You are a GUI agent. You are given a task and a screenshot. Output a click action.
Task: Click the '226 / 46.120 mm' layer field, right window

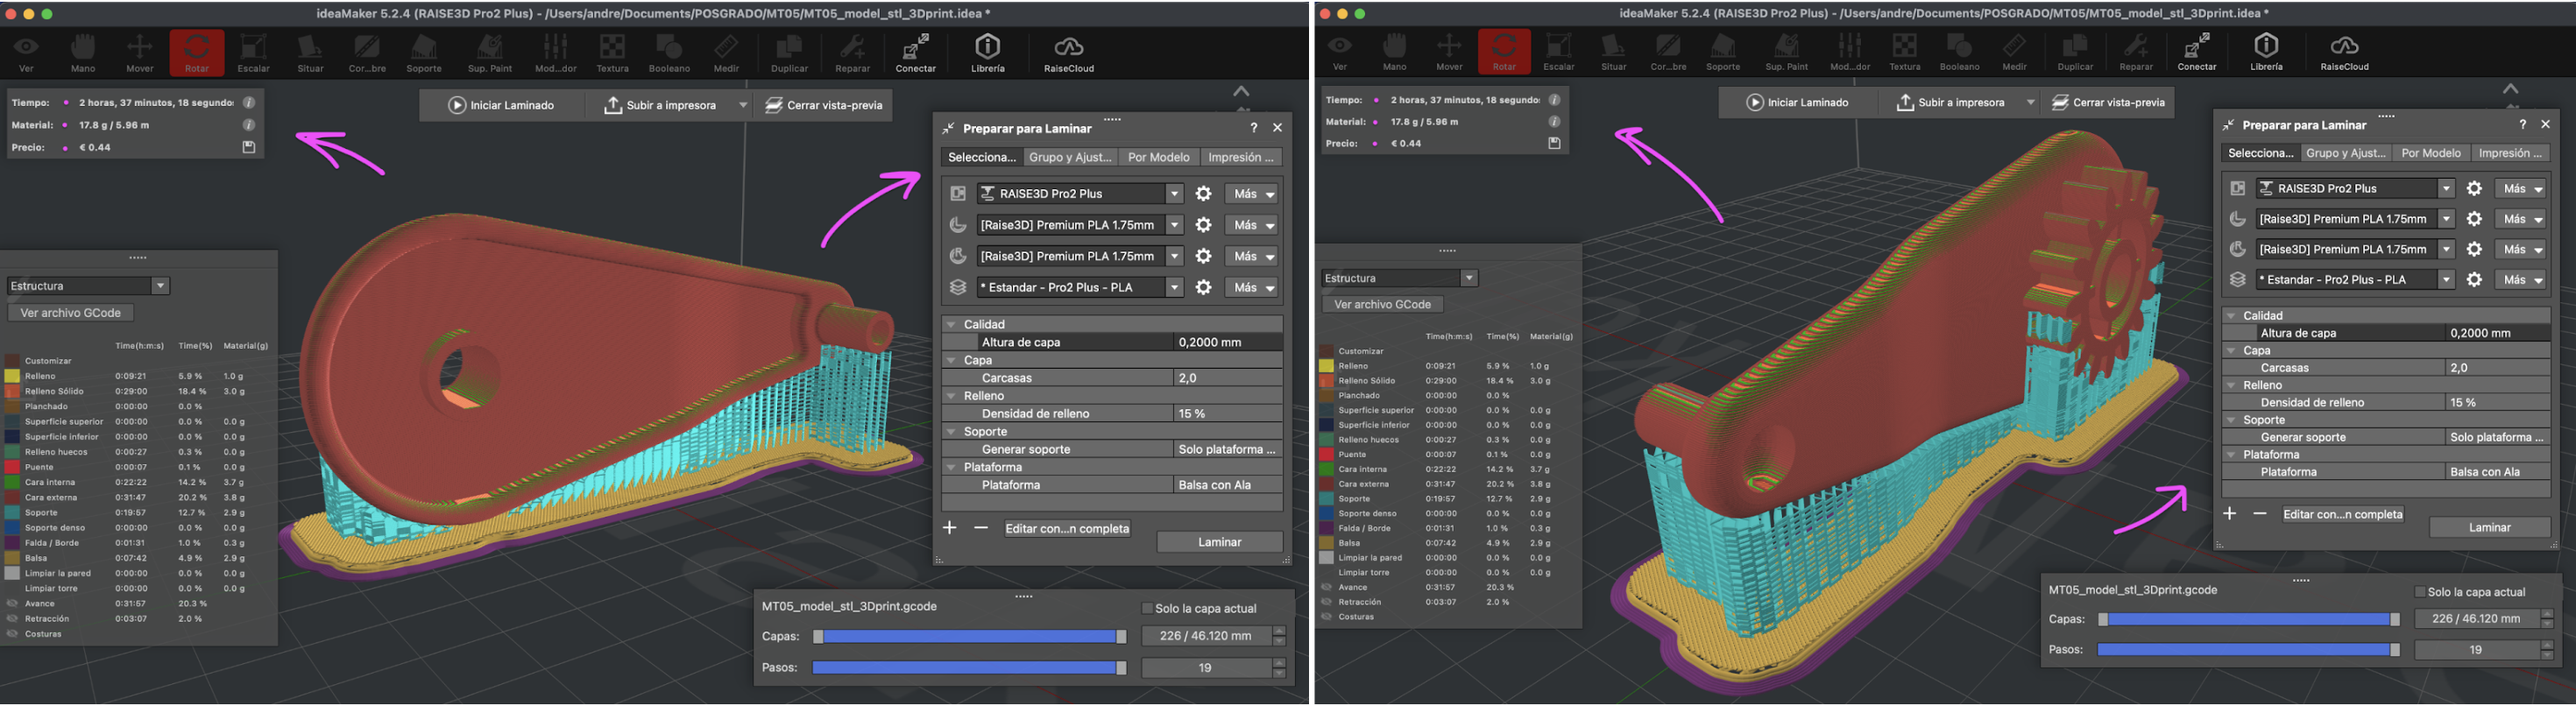pyautogui.click(x=2476, y=619)
